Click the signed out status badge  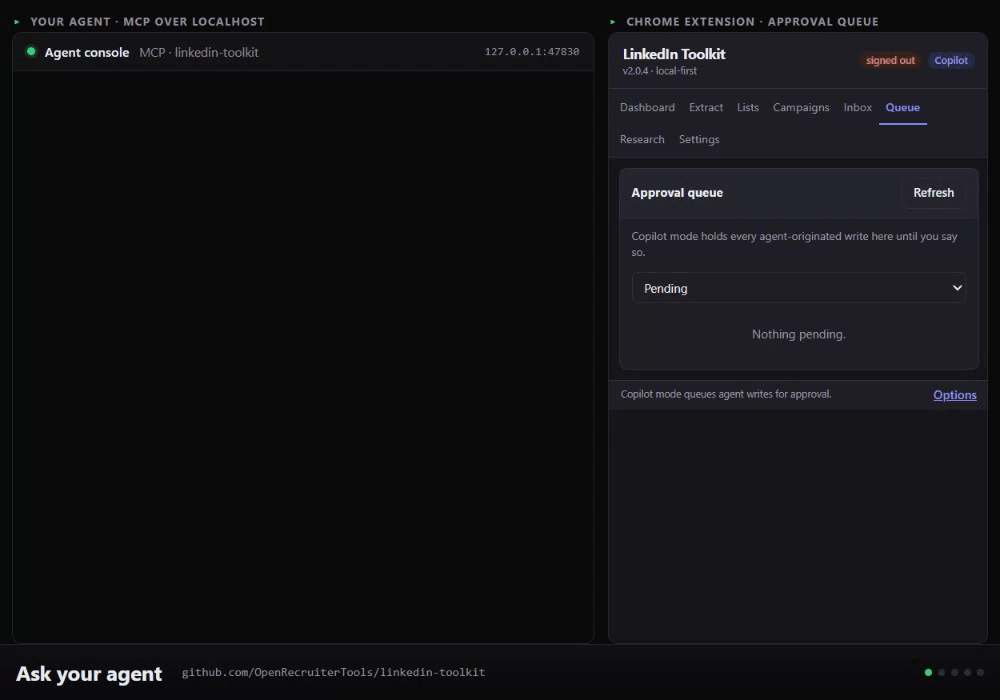coord(890,60)
